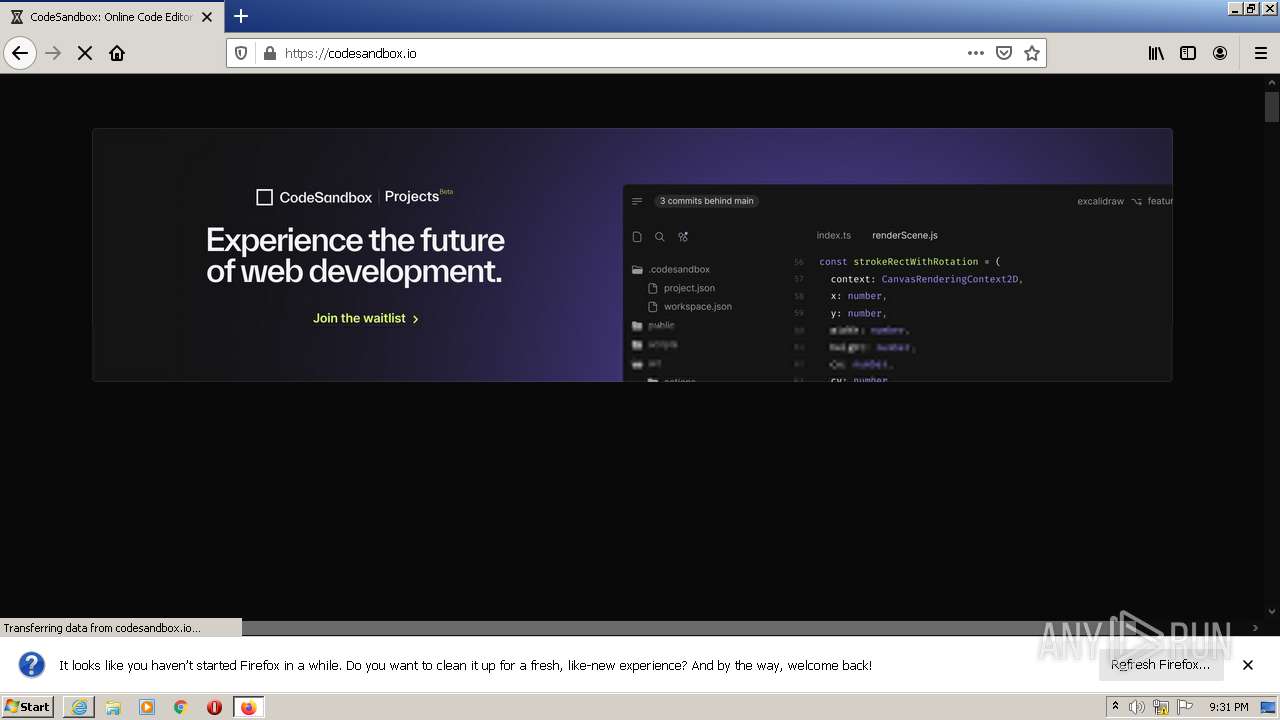
Task: Open the Library view
Action: point(1156,53)
